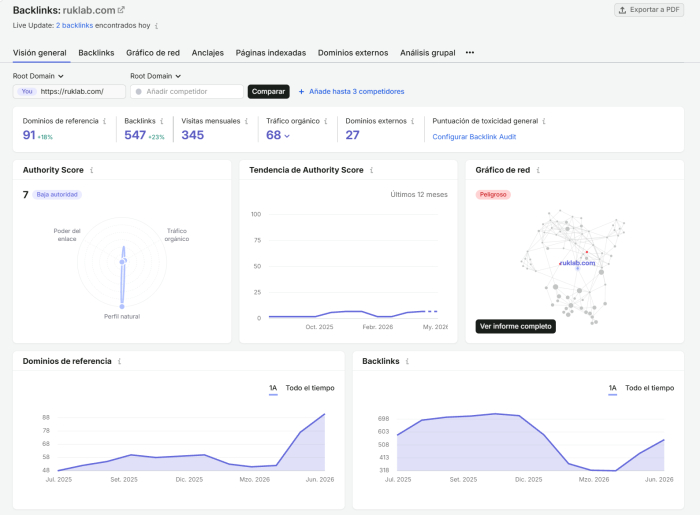
Task: Show info icon next to Backlinks metric
Action: [x=162, y=121]
